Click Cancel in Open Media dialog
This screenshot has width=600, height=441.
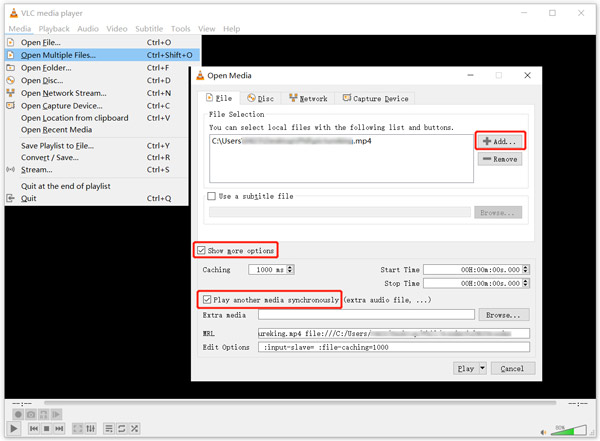(x=512, y=368)
